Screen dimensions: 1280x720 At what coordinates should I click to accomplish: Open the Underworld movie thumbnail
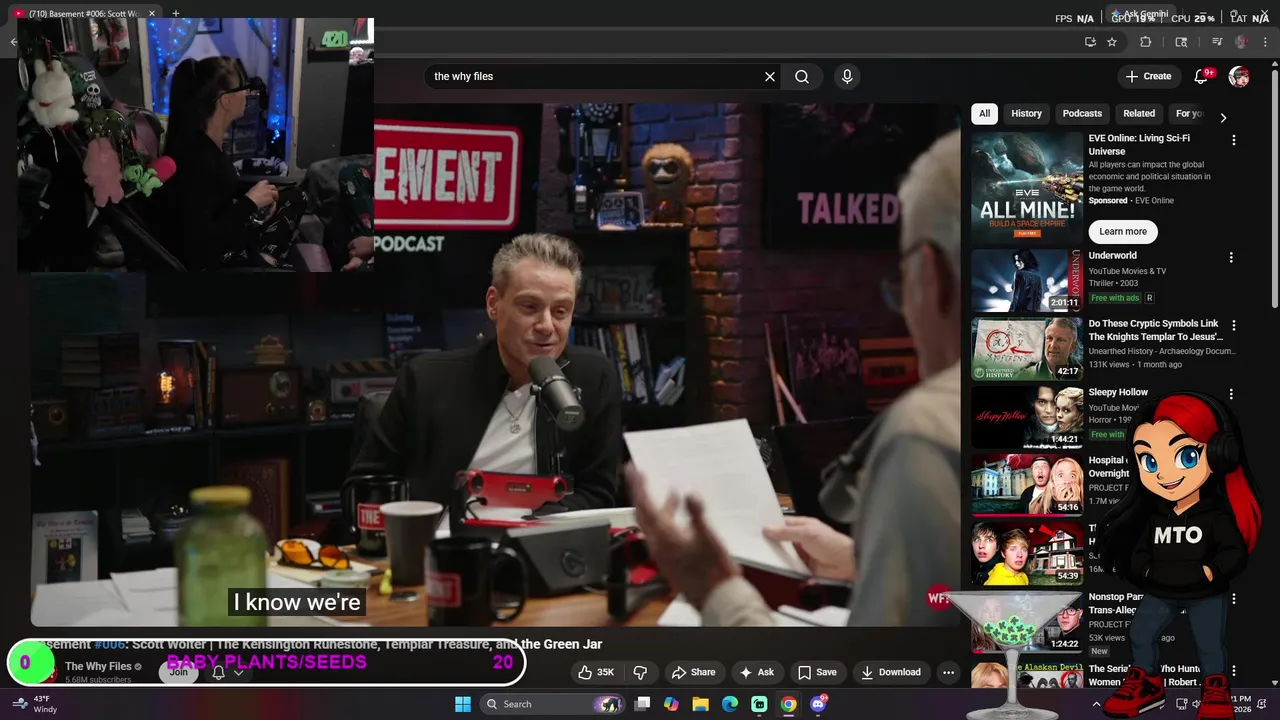point(1027,281)
